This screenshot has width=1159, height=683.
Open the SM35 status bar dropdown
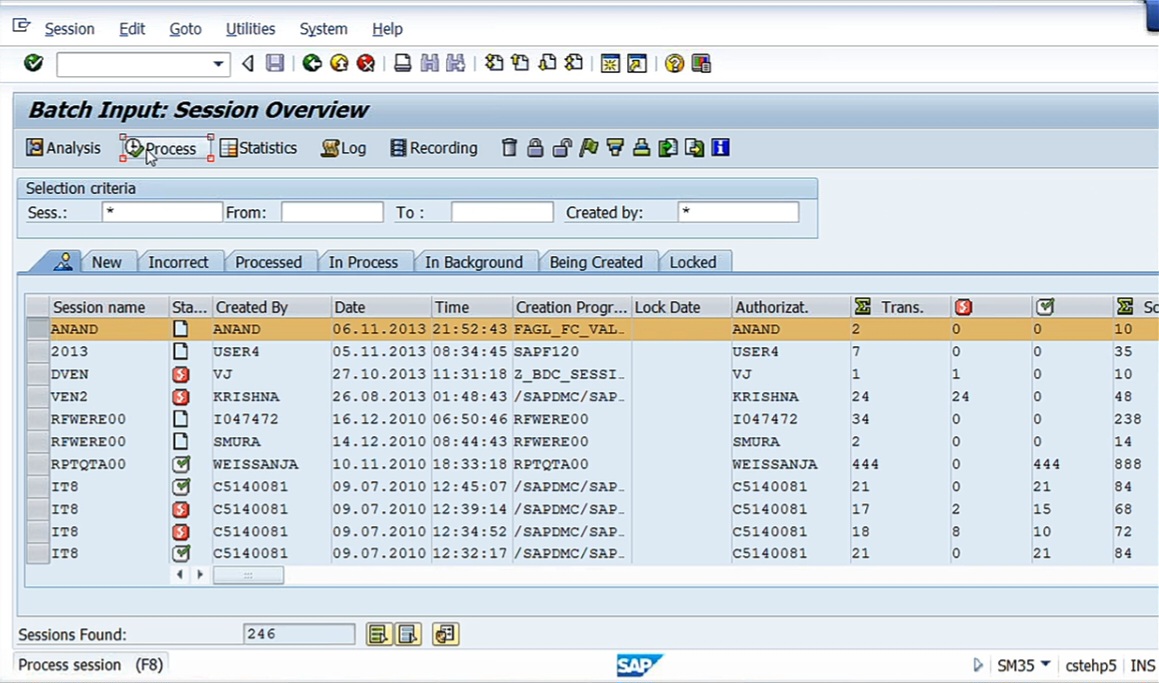click(1045, 664)
